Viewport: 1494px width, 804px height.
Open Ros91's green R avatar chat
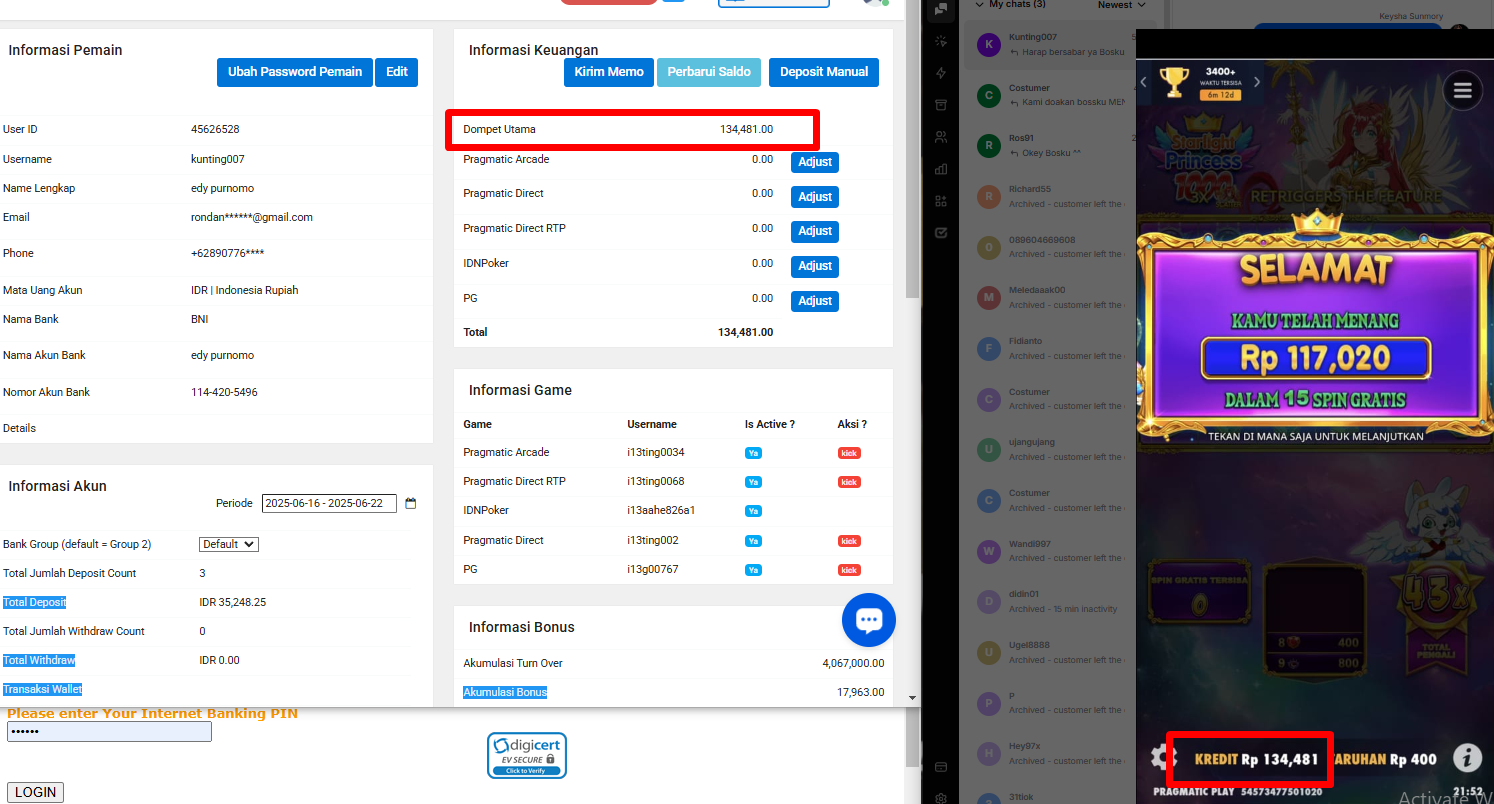click(x=989, y=146)
